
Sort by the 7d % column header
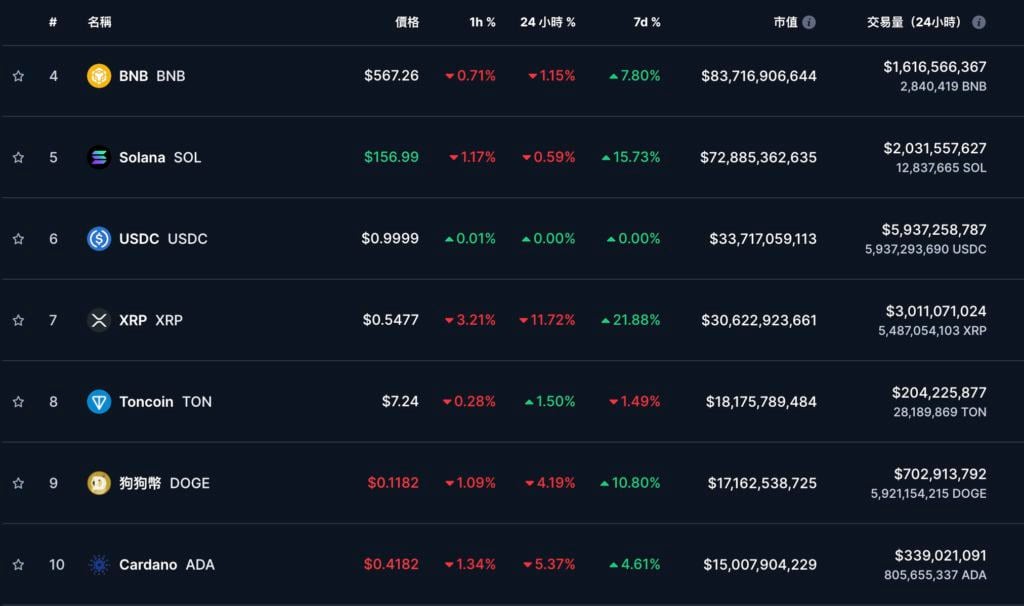pos(647,22)
